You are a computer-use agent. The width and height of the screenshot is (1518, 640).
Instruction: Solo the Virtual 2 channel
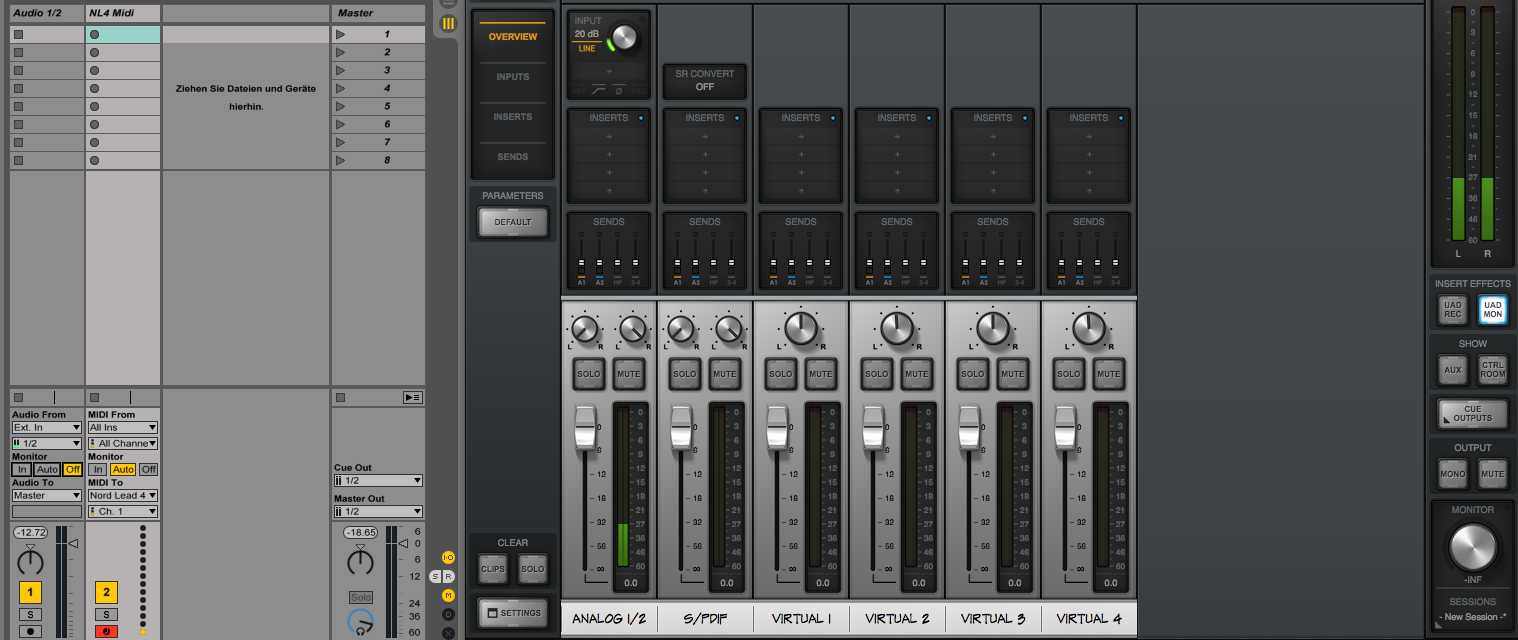877,374
